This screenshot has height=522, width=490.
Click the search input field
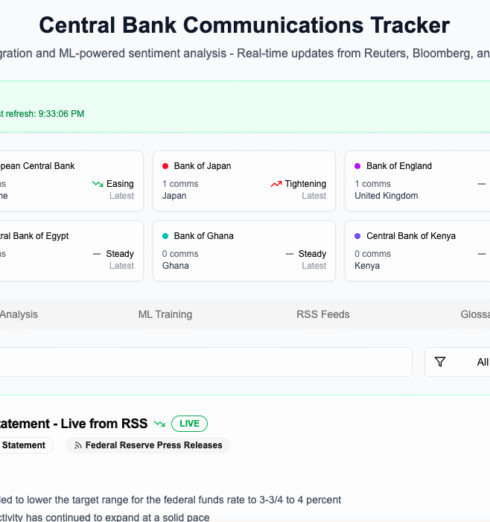tap(205, 362)
